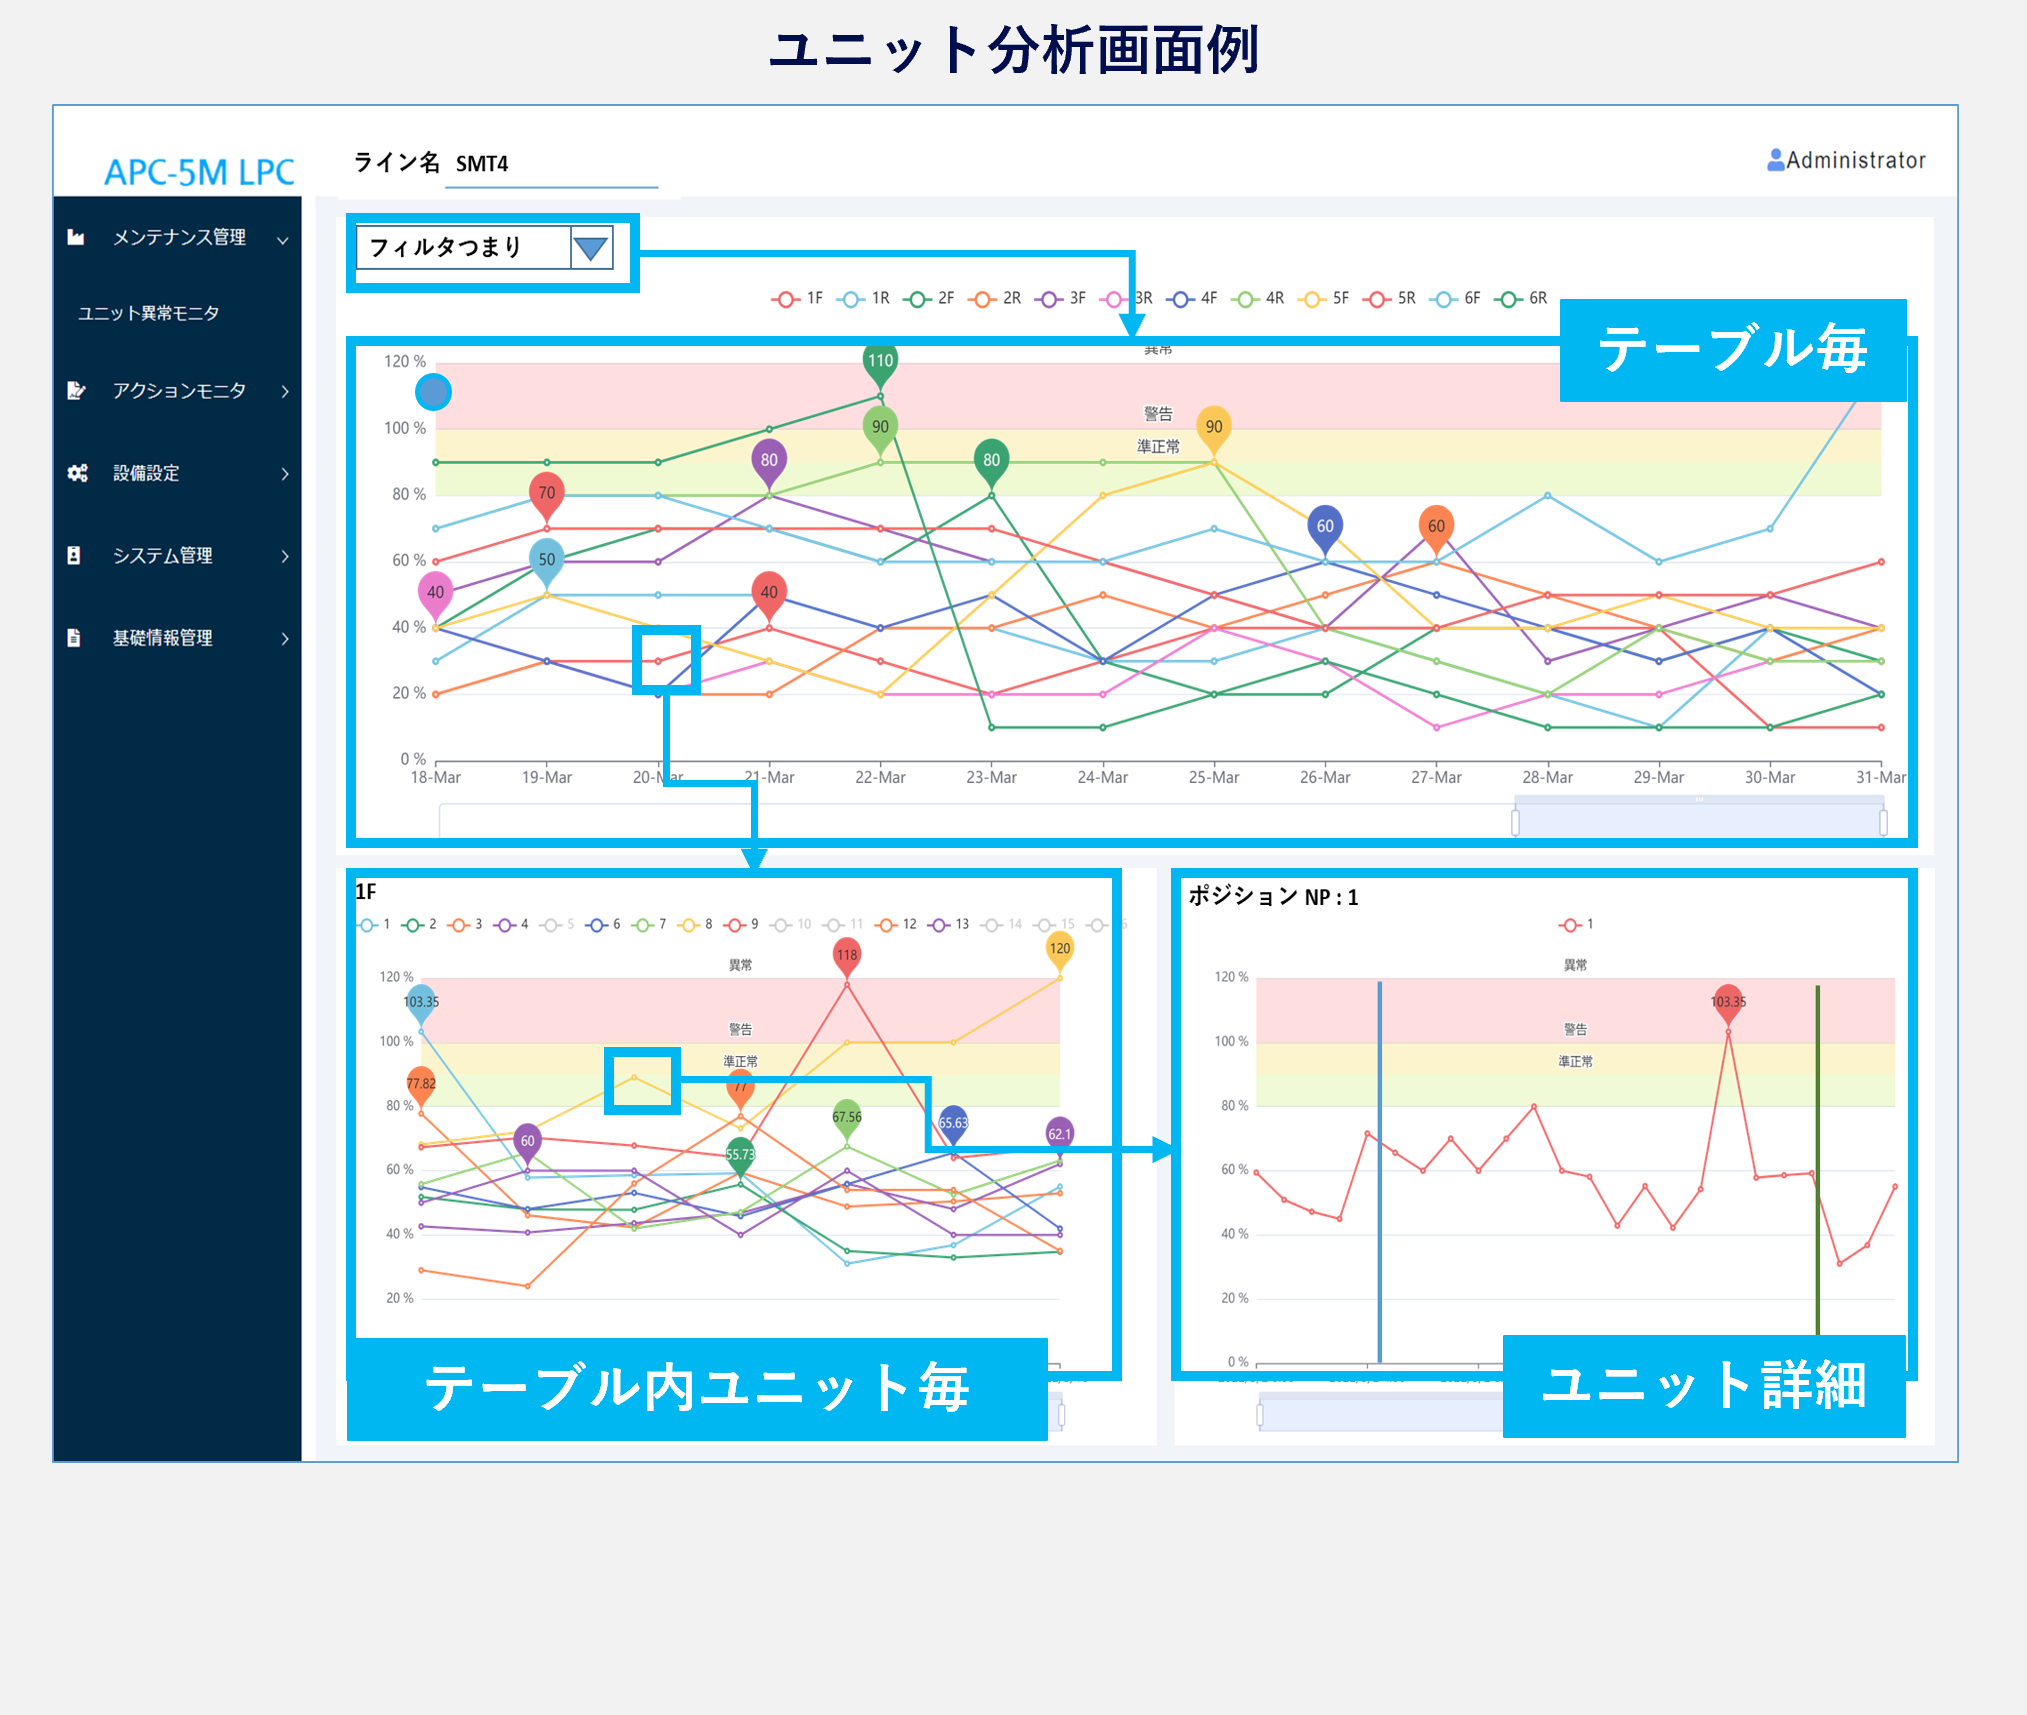This screenshot has height=1715, width=2027.
Task: Click the Administrator user icon
Action: point(1775,160)
